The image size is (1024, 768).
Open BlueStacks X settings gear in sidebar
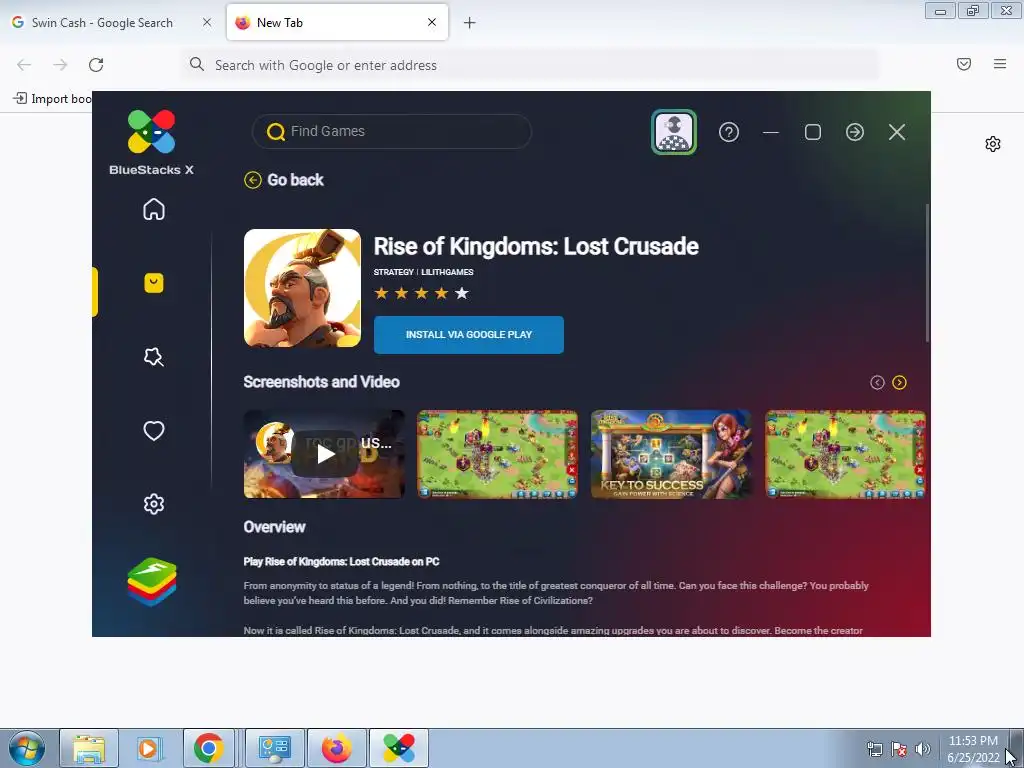click(x=153, y=504)
